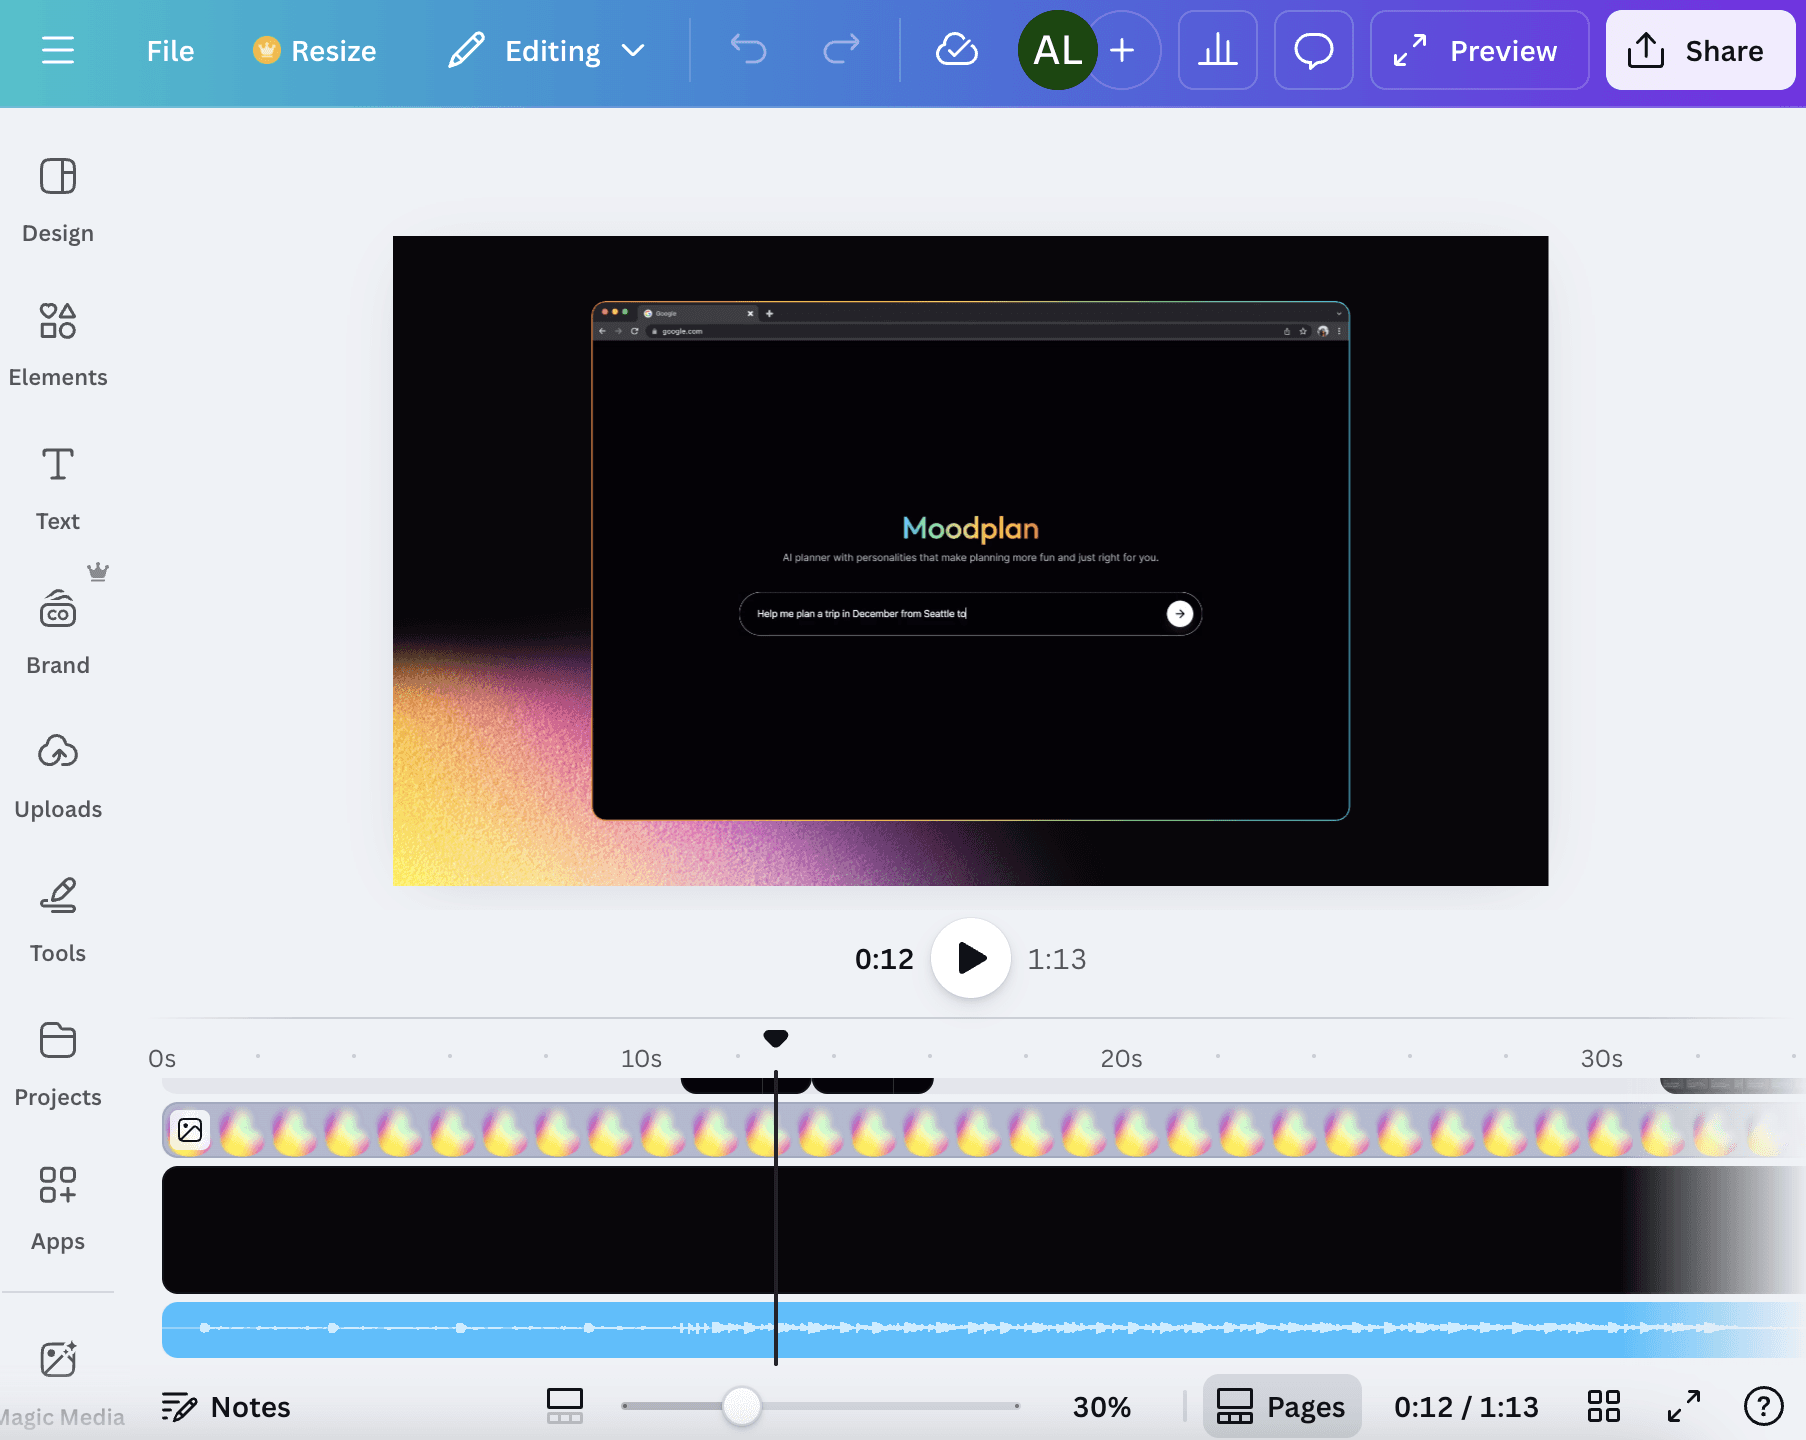Click the 10s mark on the timeline ruler

tap(641, 1058)
